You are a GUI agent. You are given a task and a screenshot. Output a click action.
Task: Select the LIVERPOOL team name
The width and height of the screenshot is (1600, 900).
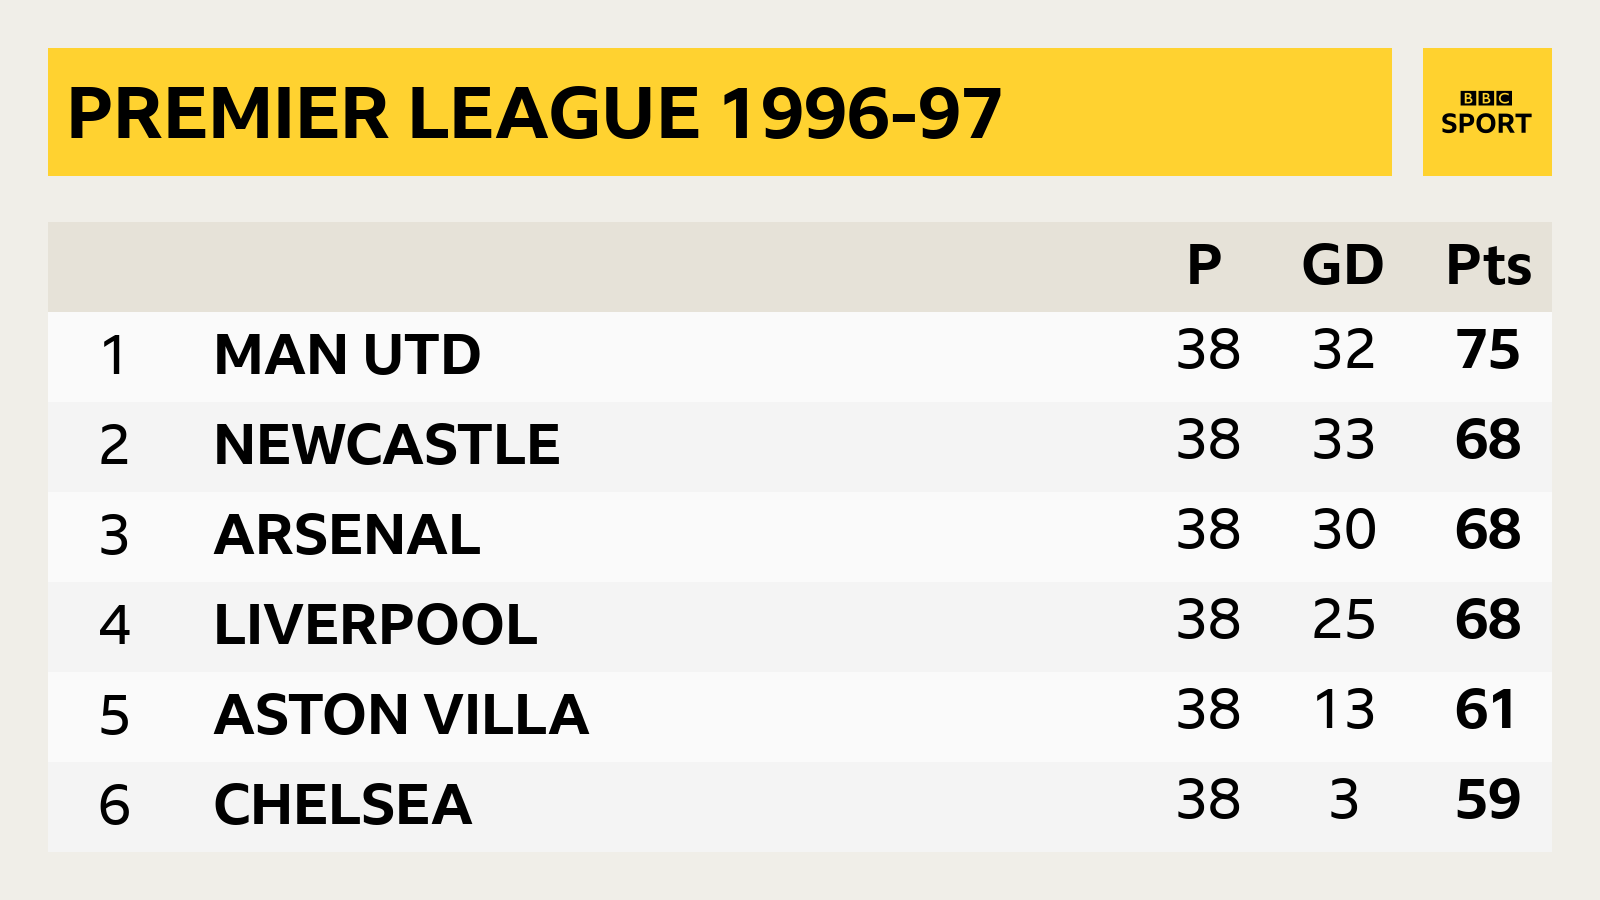376,625
